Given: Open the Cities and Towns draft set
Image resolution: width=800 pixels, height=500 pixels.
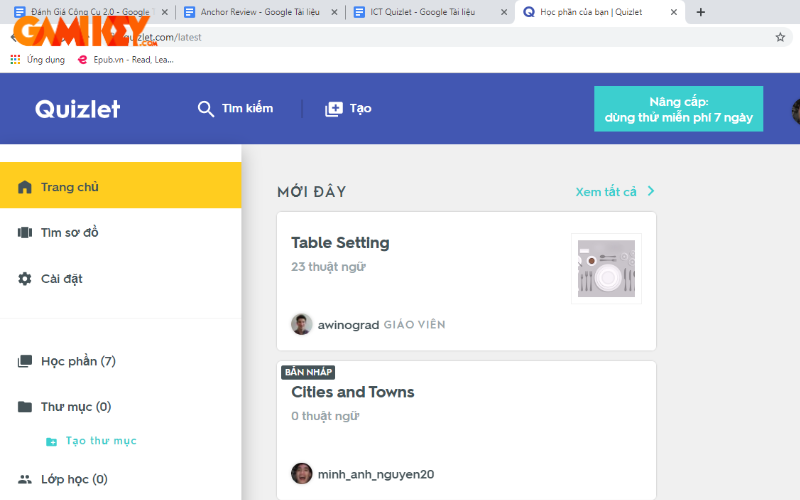Looking at the screenshot, I should 353,392.
